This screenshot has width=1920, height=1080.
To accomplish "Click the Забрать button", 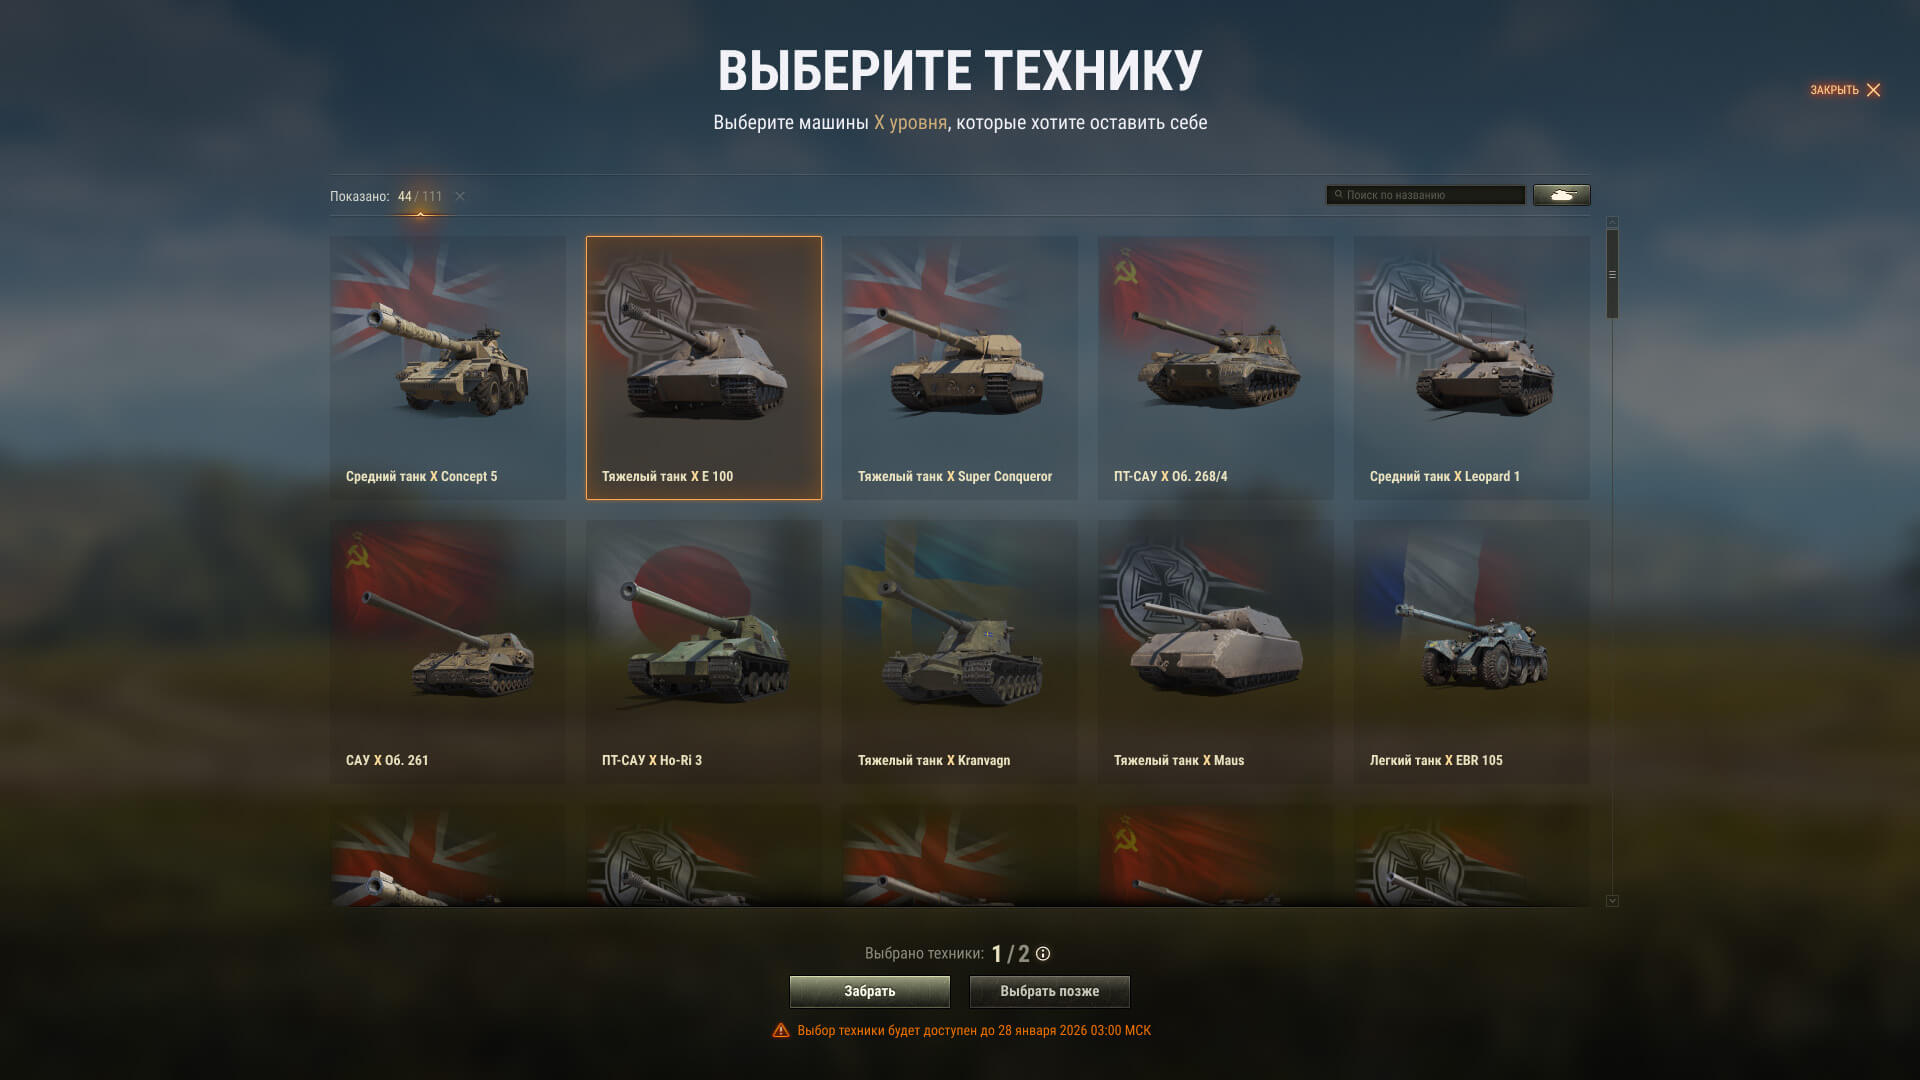I will (870, 991).
